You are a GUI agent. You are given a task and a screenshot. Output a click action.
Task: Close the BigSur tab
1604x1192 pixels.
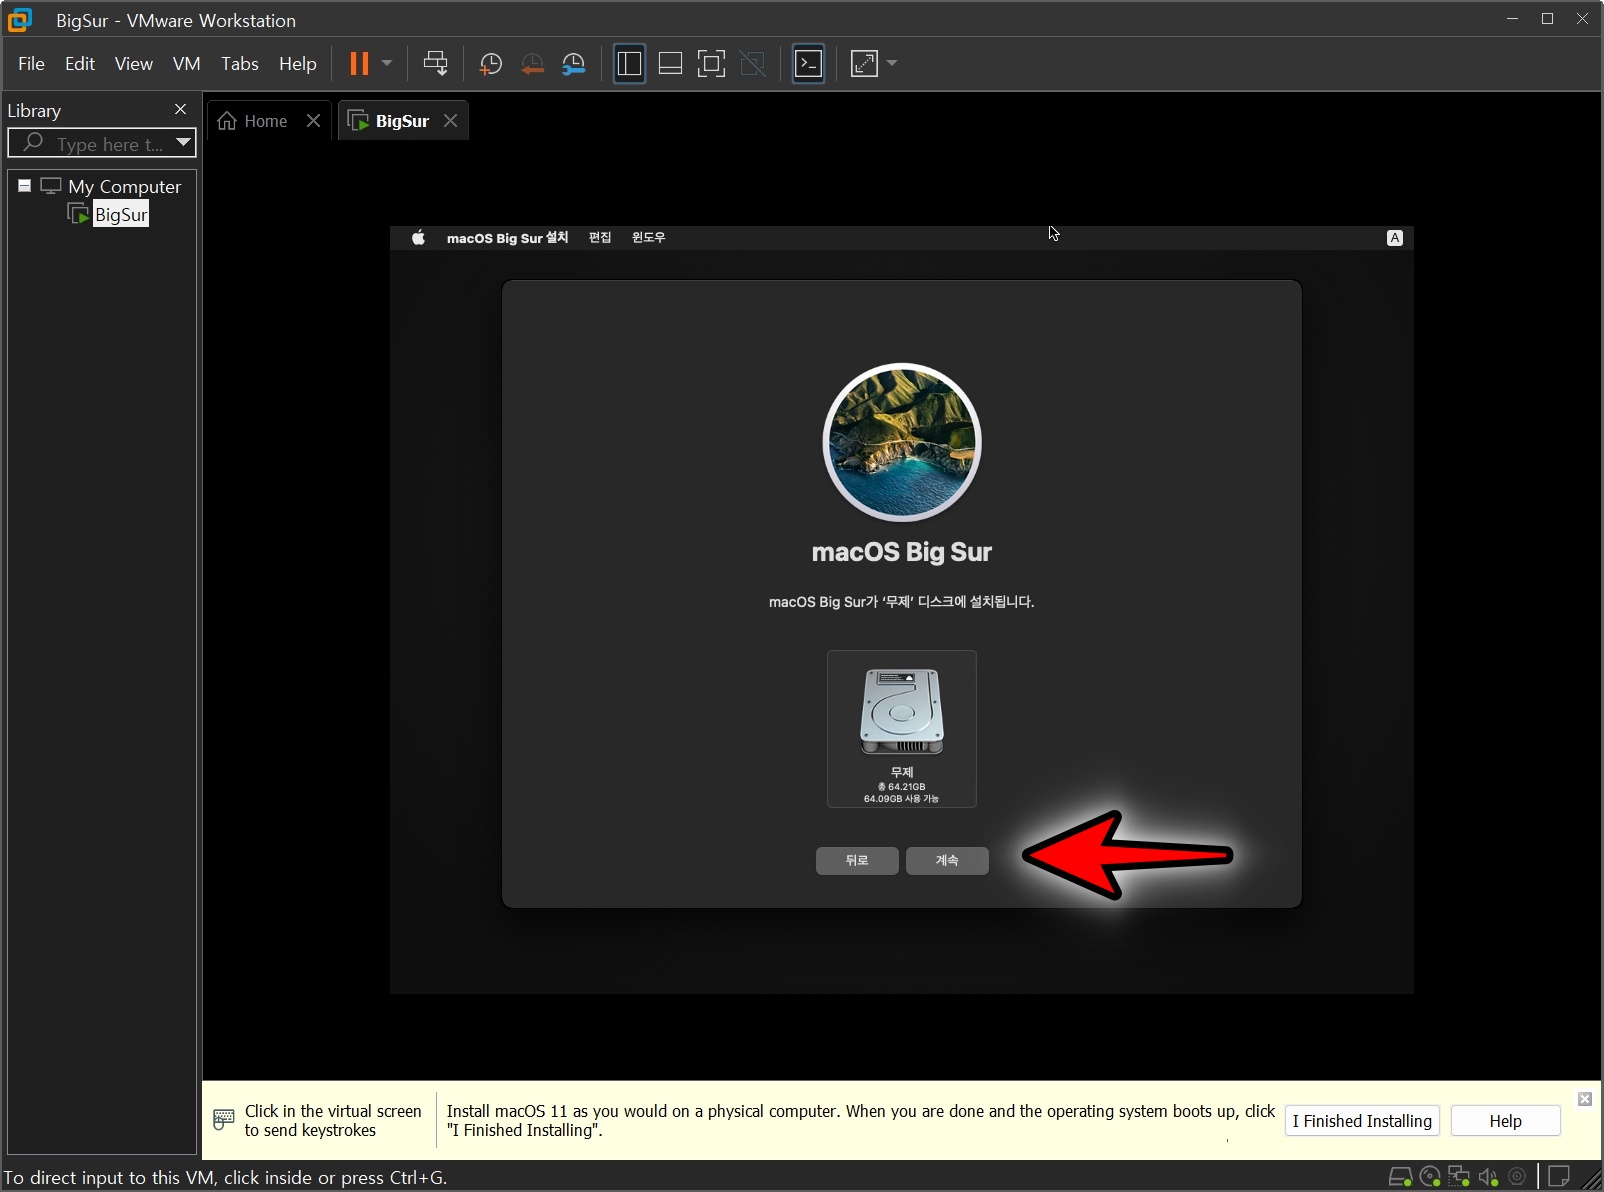tap(451, 121)
